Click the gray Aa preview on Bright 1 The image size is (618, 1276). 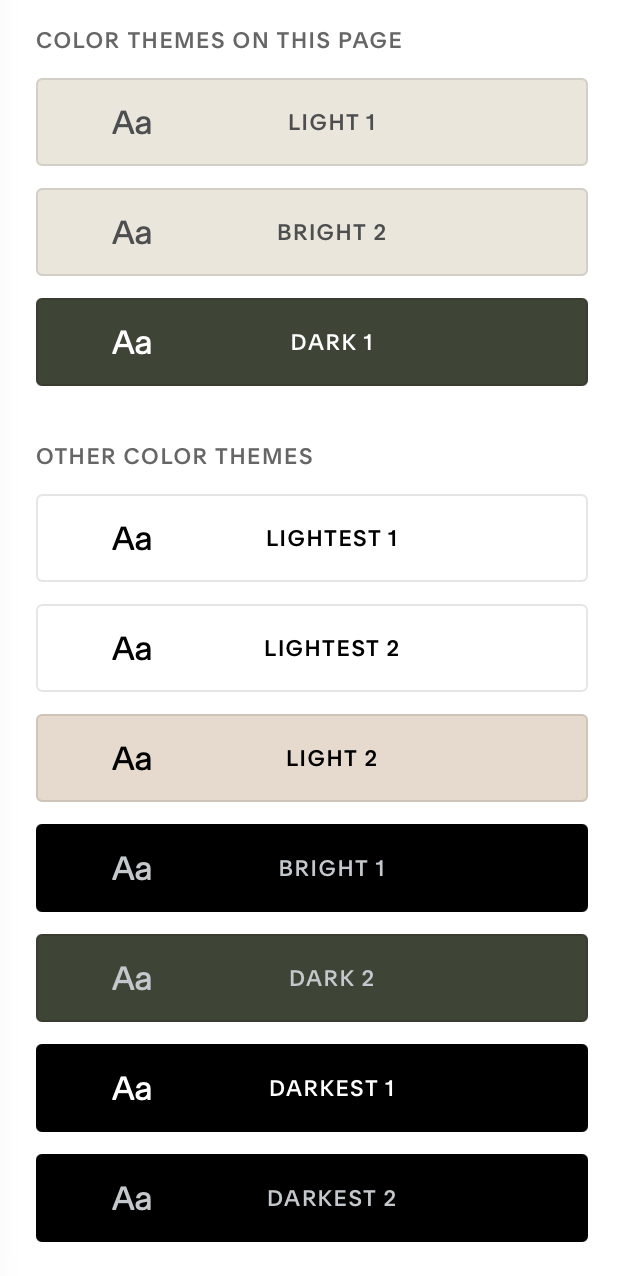[132, 869]
